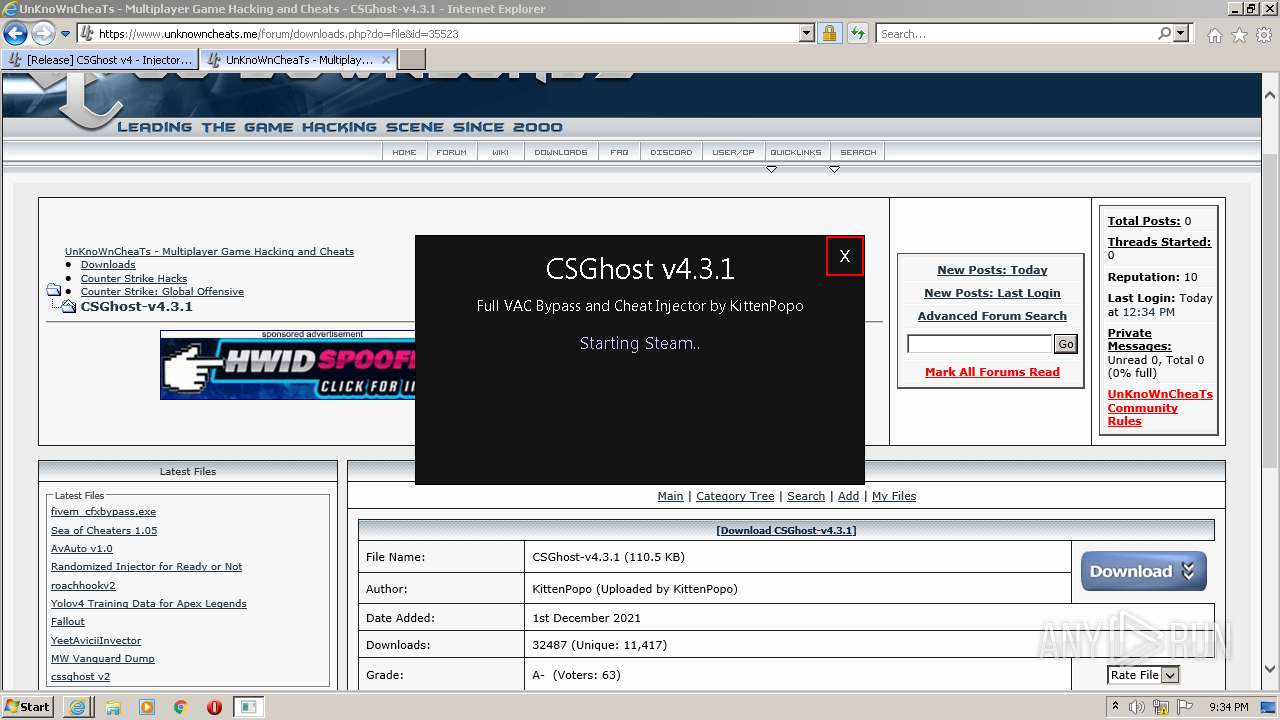1280x720 pixels.
Task: Open a new blank browser tab
Action: click(412, 60)
